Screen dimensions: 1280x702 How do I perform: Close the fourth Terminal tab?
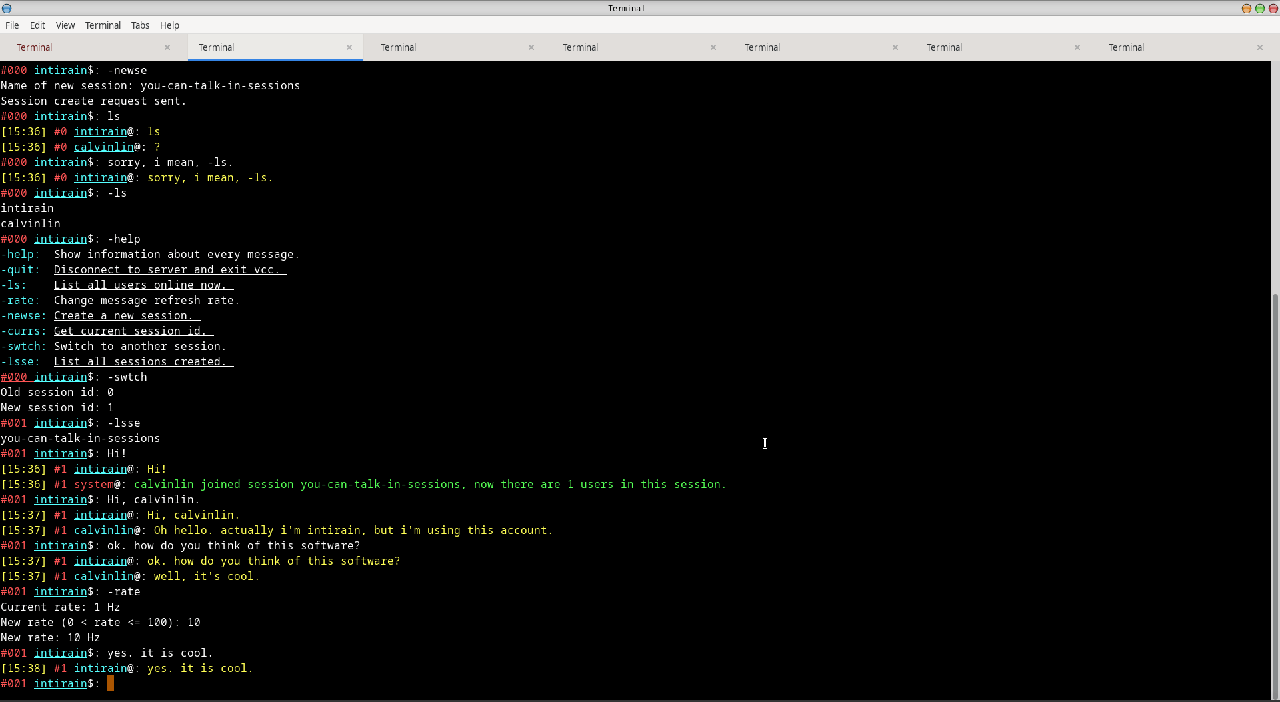pyautogui.click(x=713, y=47)
